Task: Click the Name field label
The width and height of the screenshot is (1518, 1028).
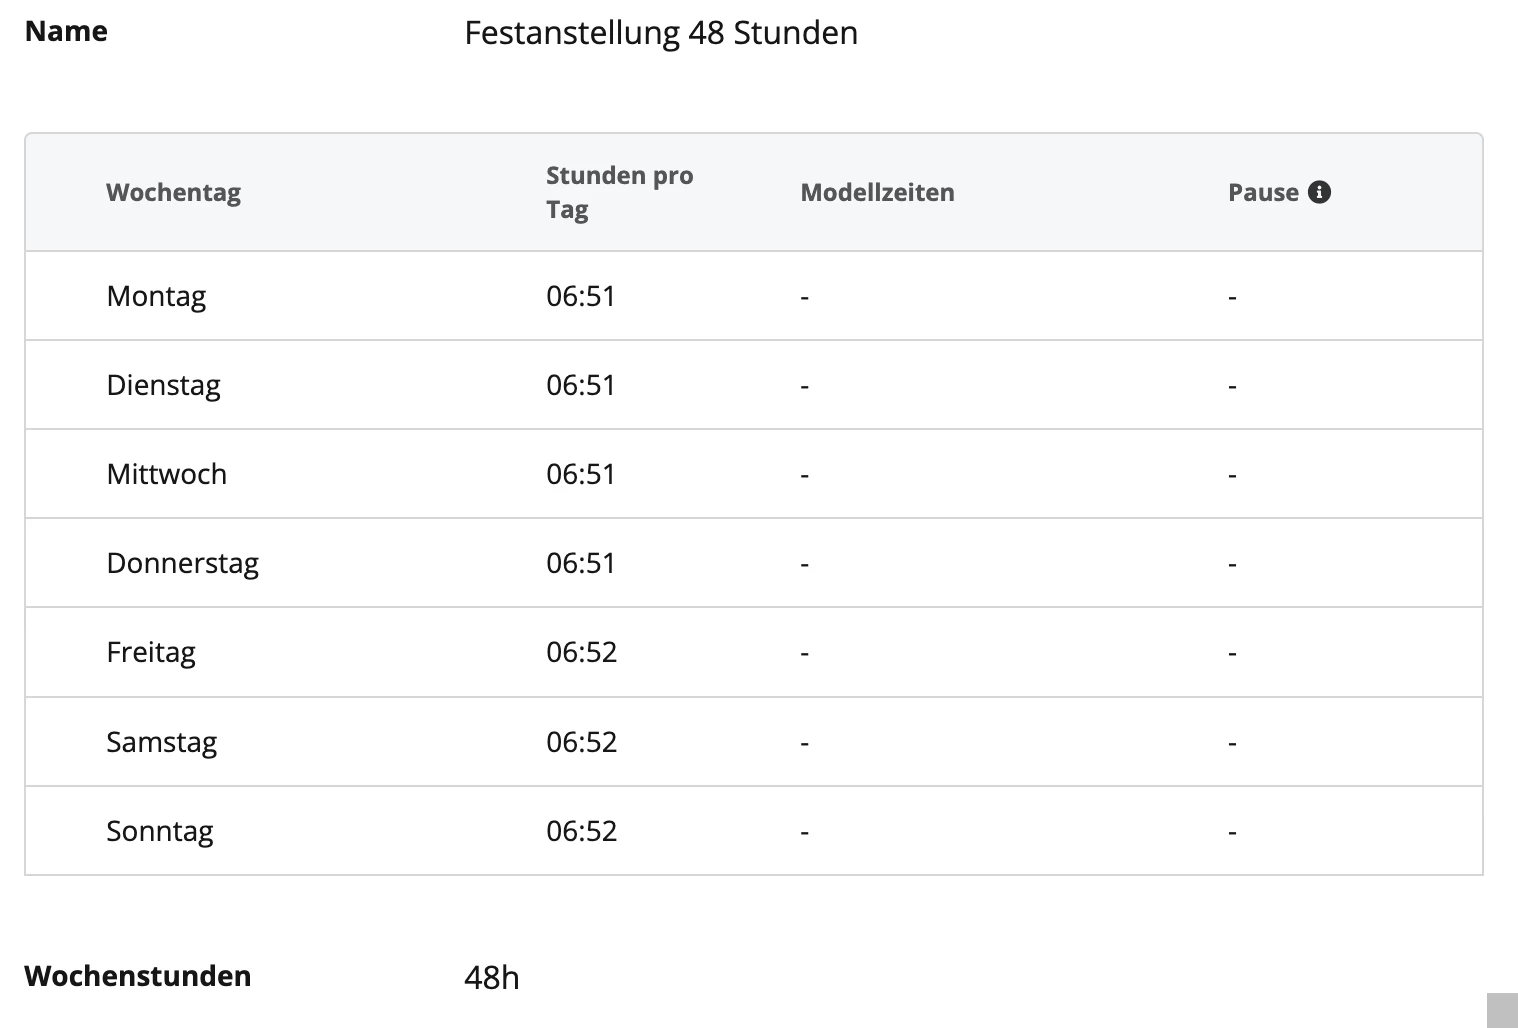Action: pos(66,31)
